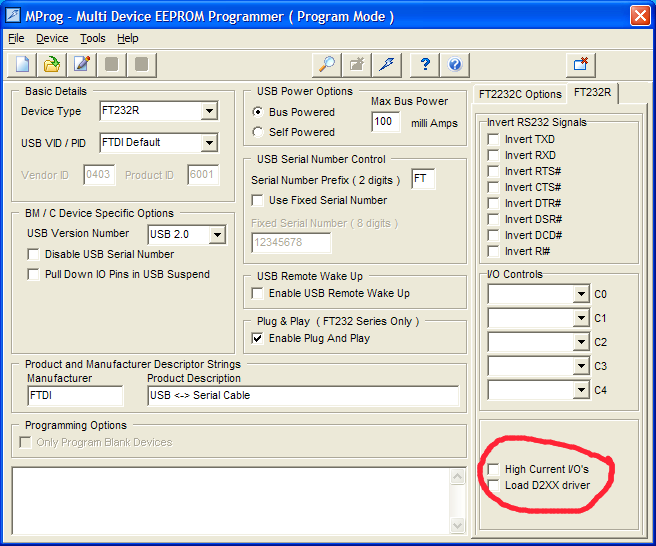
Task: Toggle the Invert CTS# checkbox
Action: coord(494,187)
